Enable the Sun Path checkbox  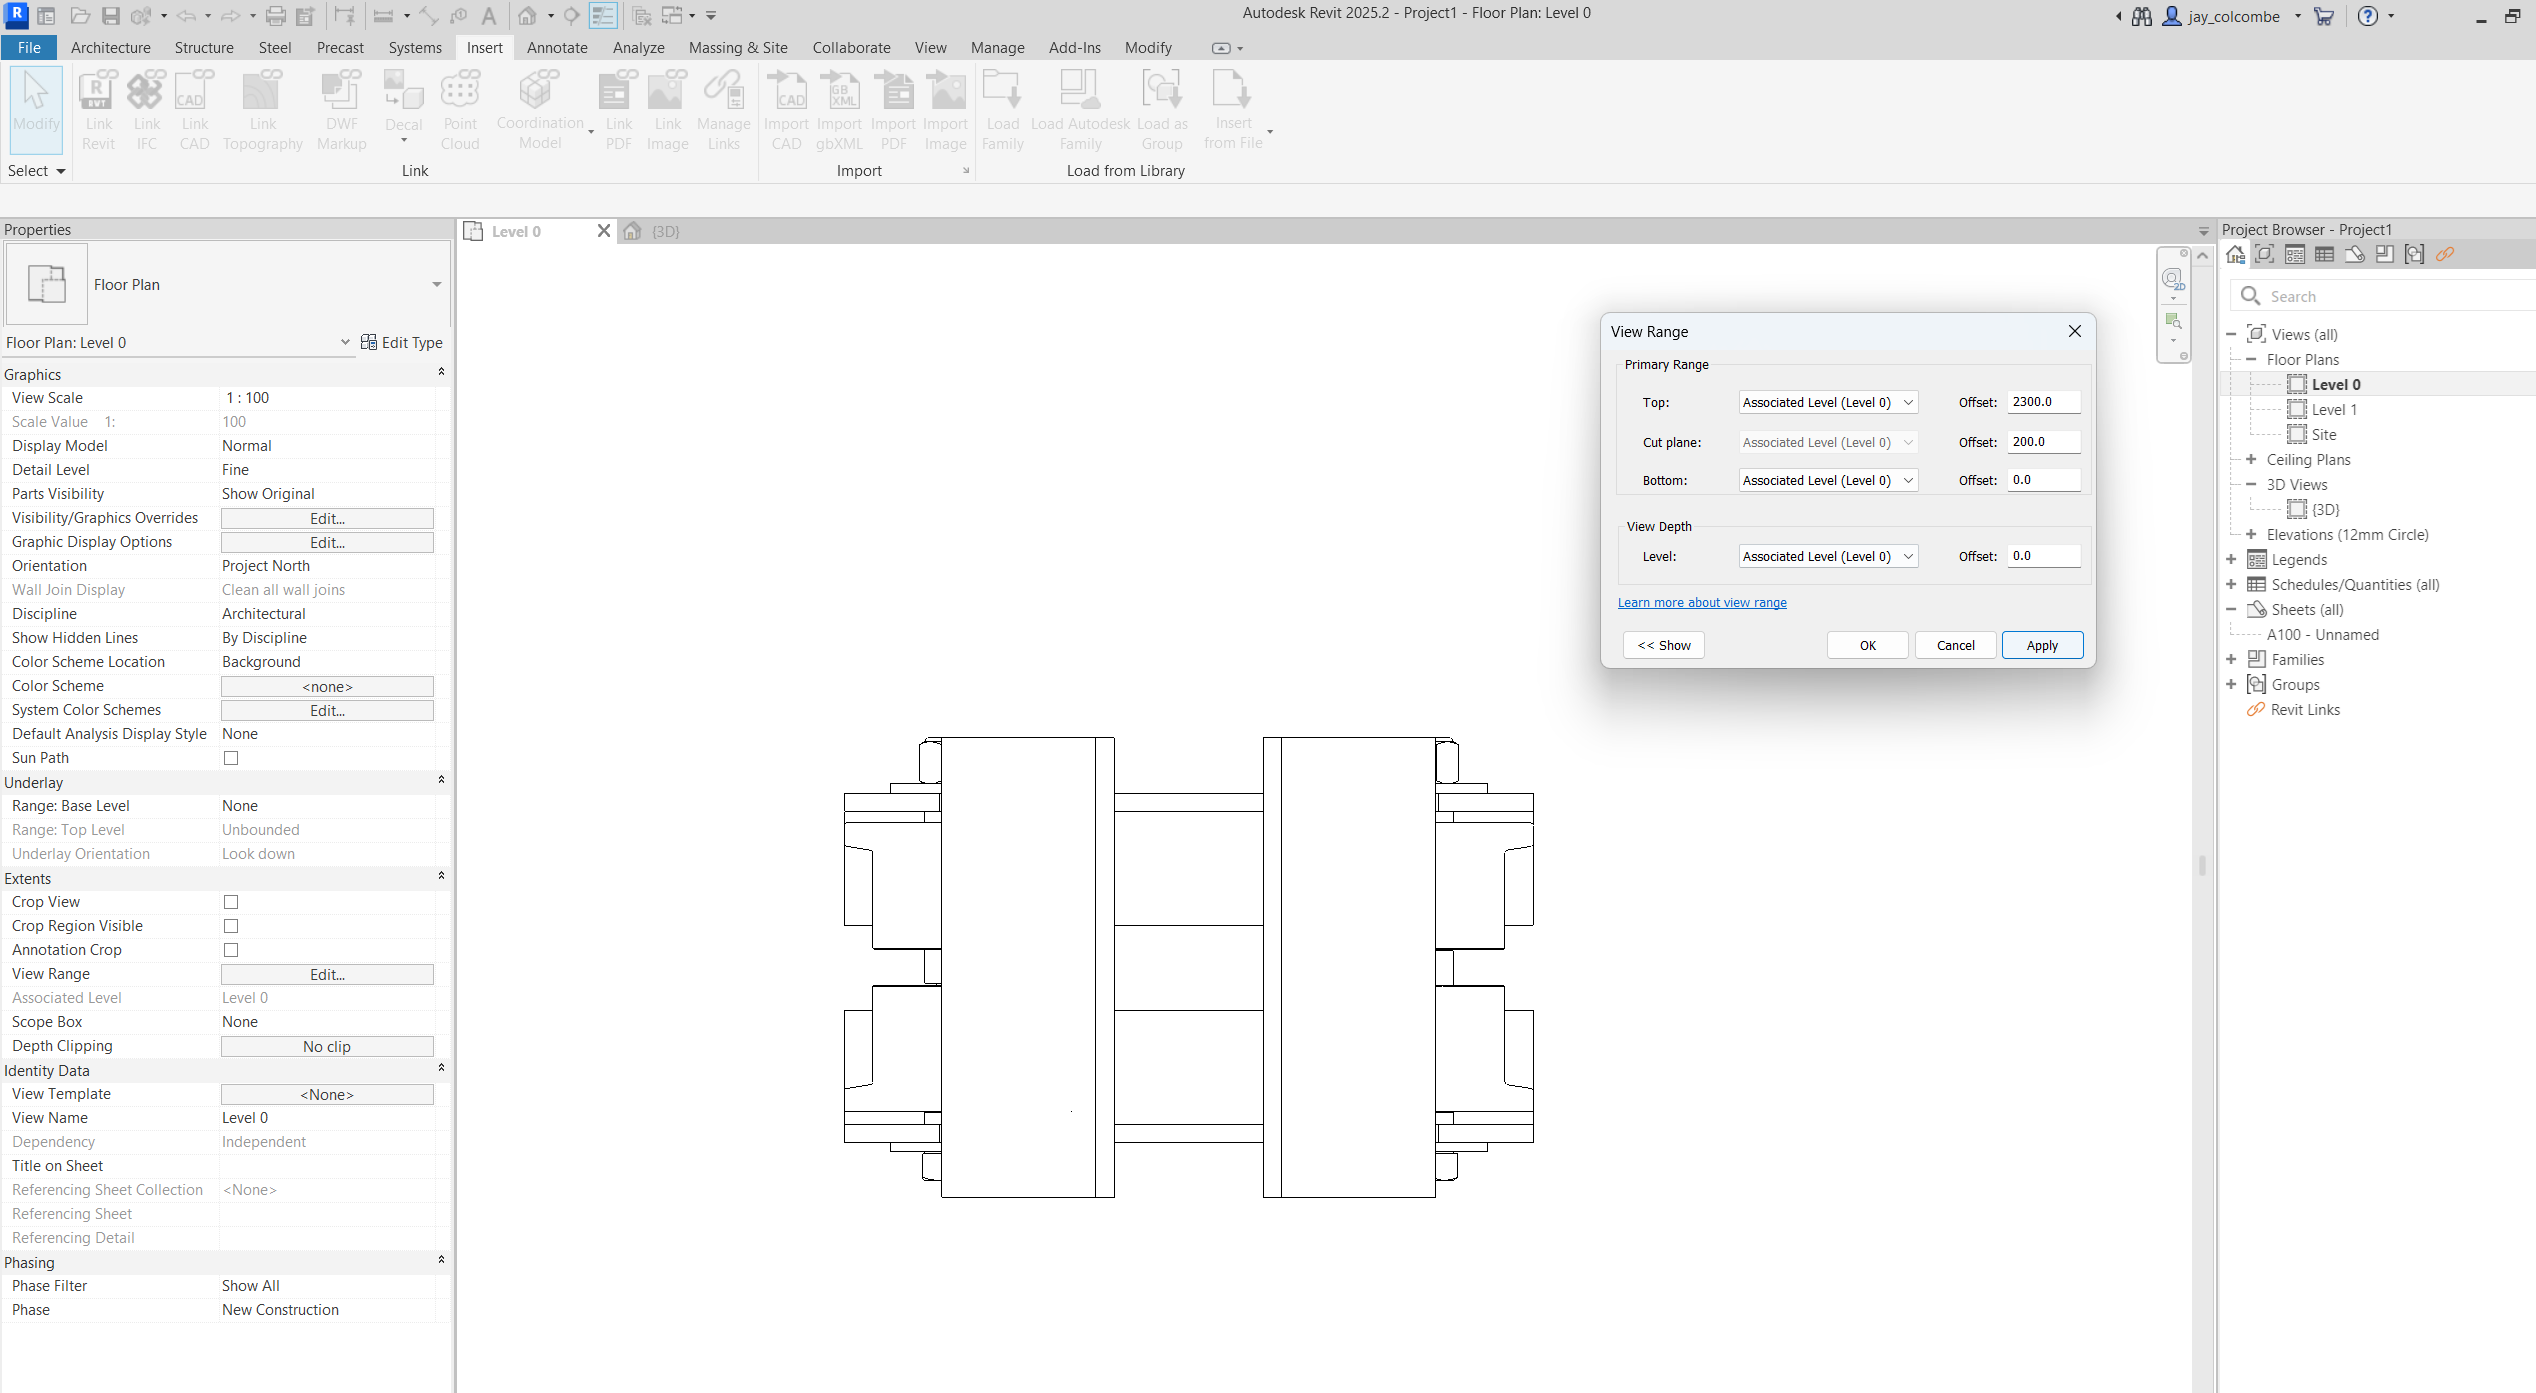coord(231,757)
